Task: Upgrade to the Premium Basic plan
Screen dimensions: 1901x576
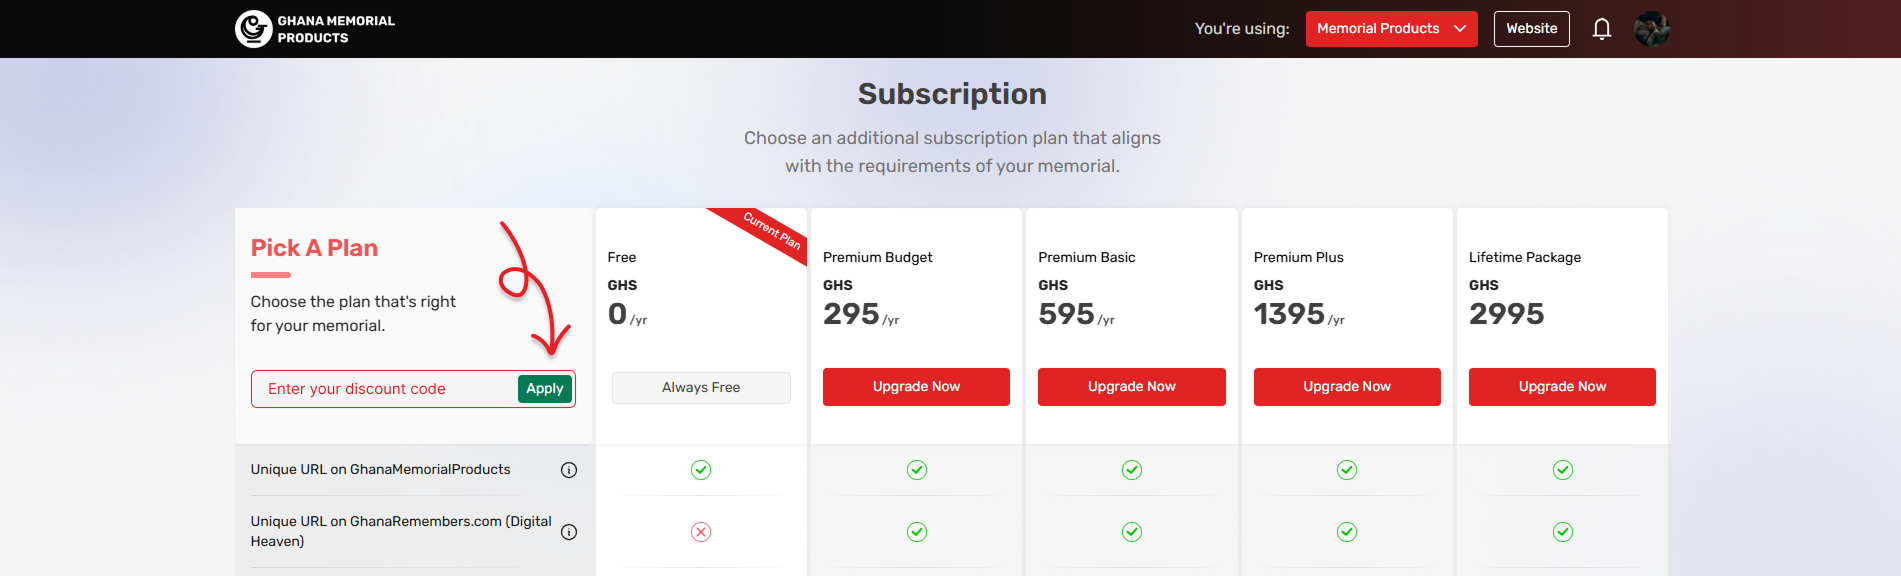Action: click(1131, 387)
